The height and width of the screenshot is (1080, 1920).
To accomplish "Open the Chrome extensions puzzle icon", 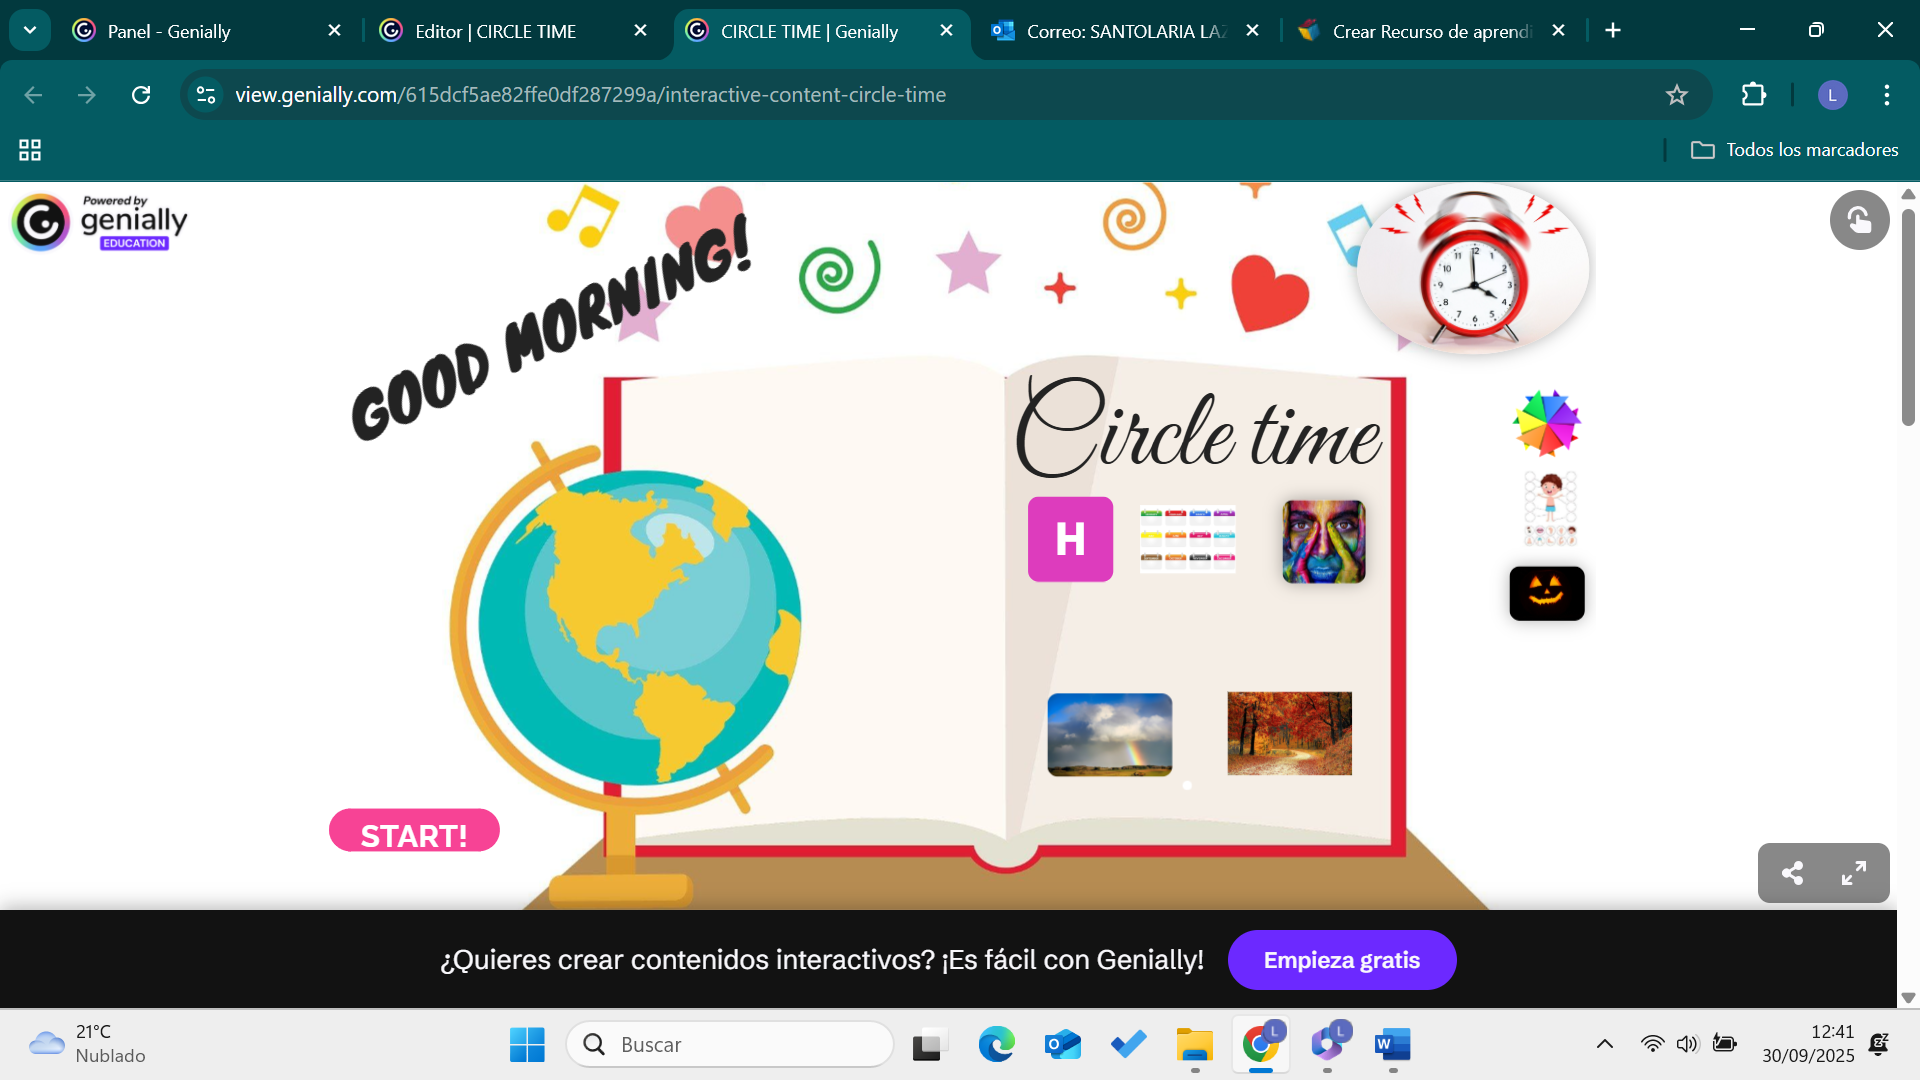I will tap(1753, 95).
